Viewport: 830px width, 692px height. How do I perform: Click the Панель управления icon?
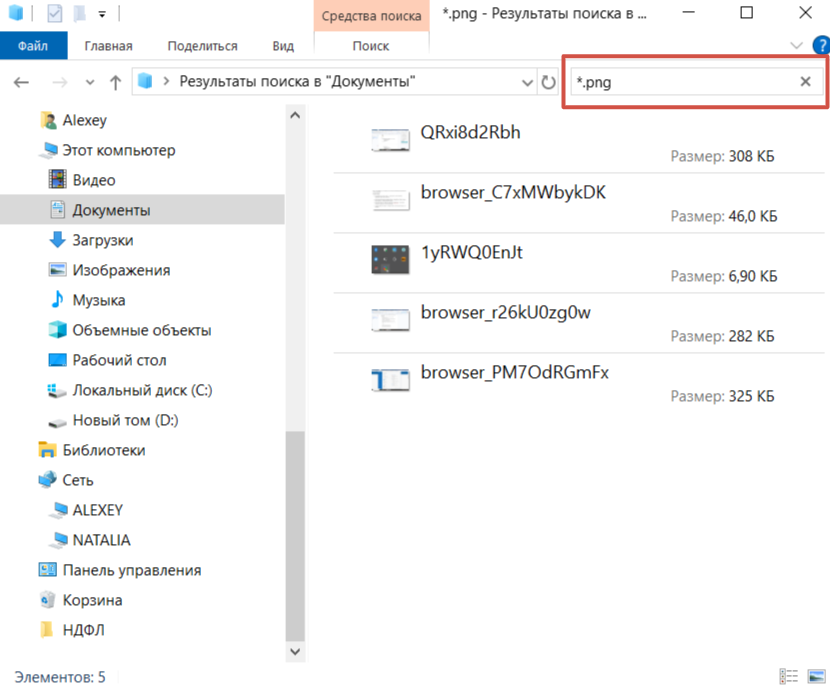click(48, 570)
